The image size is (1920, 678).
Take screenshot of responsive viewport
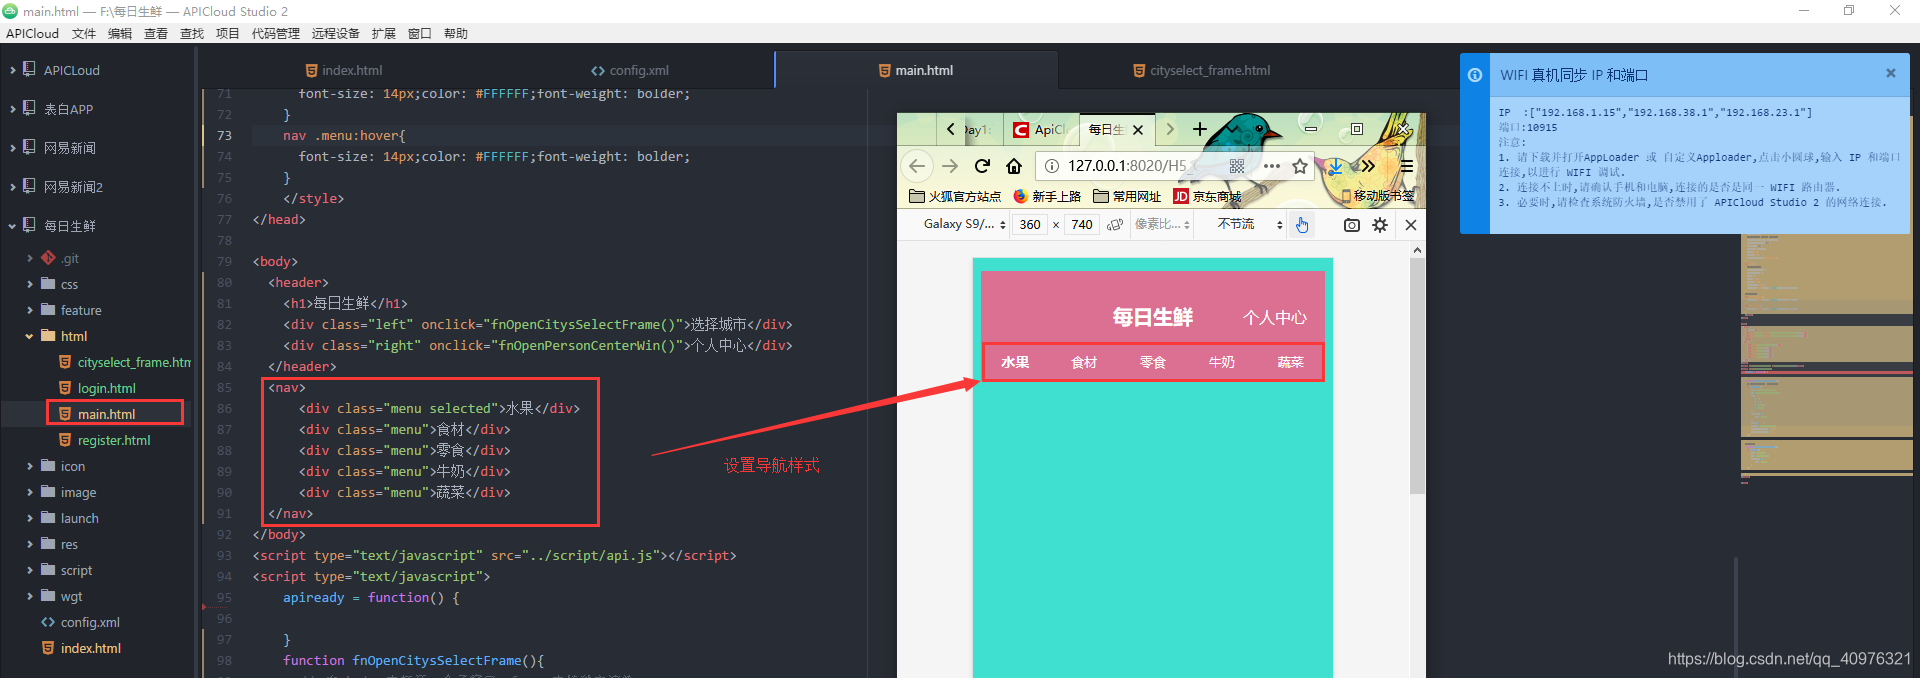coord(1351,225)
